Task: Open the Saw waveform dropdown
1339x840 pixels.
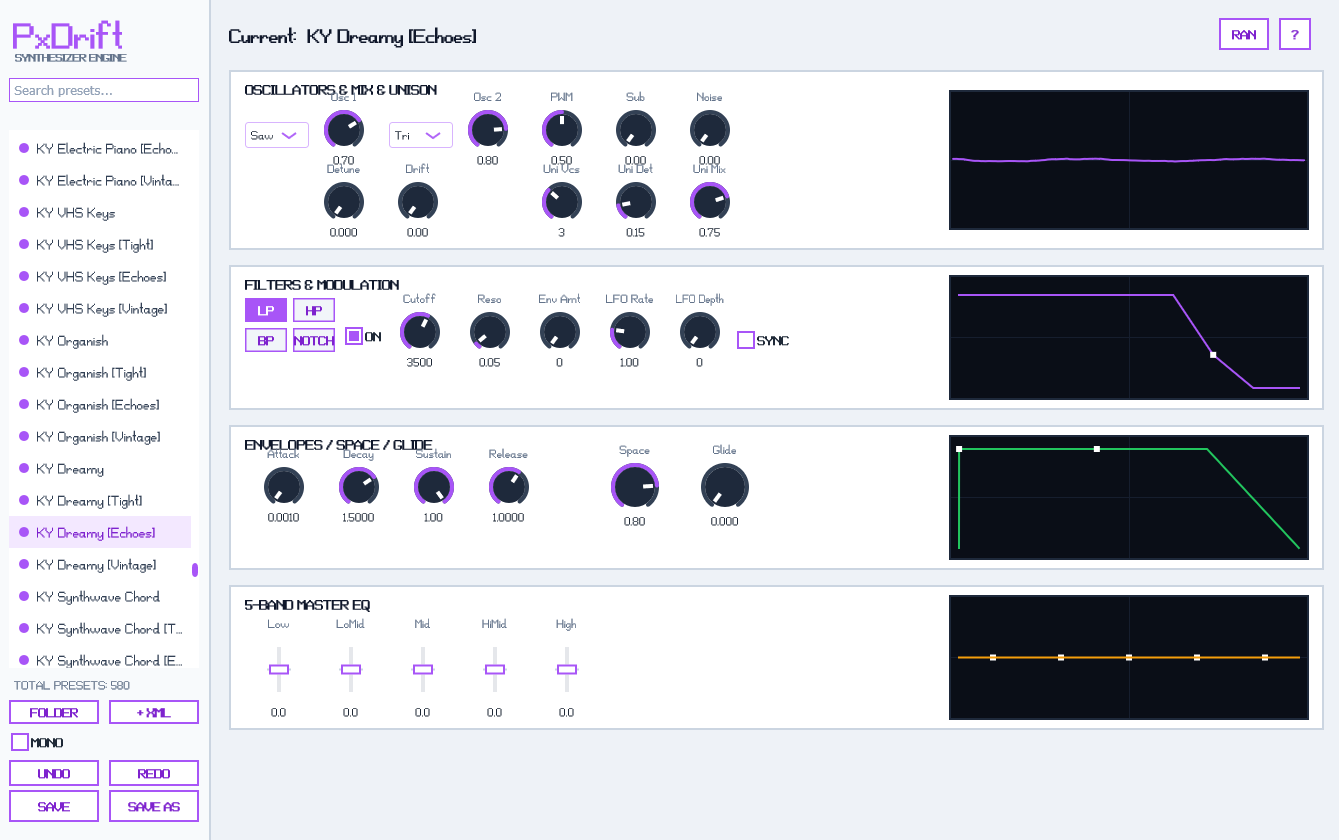Action: coord(277,135)
